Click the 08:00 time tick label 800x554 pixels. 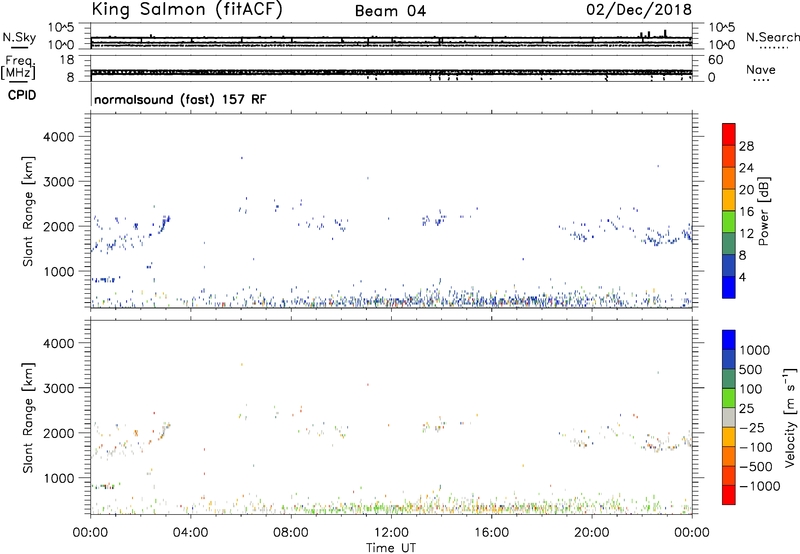pos(291,533)
